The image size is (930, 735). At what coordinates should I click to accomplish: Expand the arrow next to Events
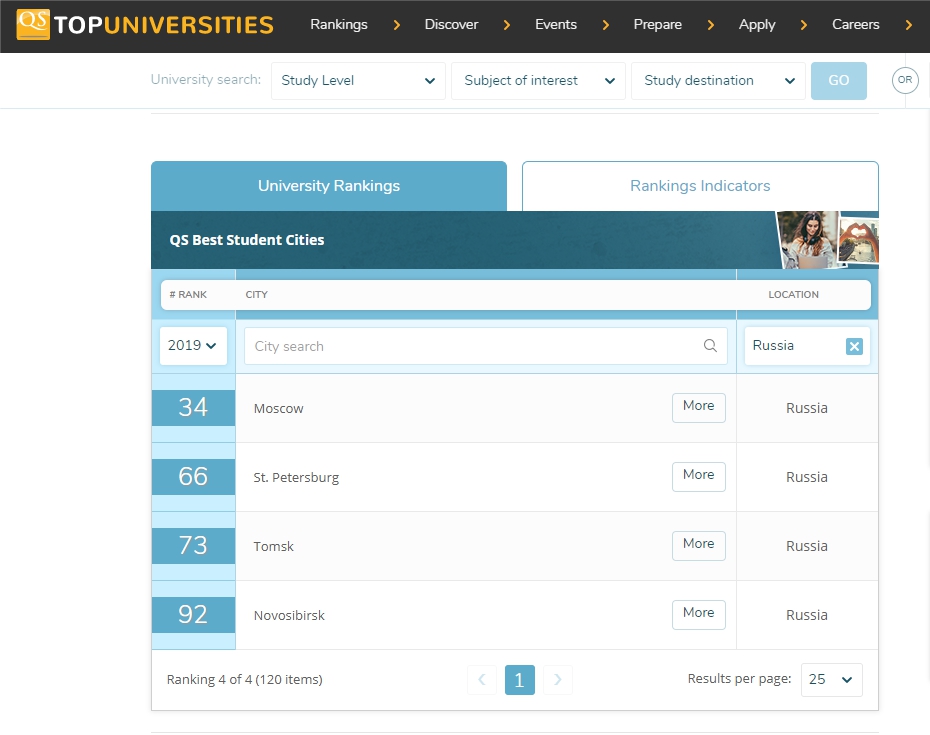605,25
